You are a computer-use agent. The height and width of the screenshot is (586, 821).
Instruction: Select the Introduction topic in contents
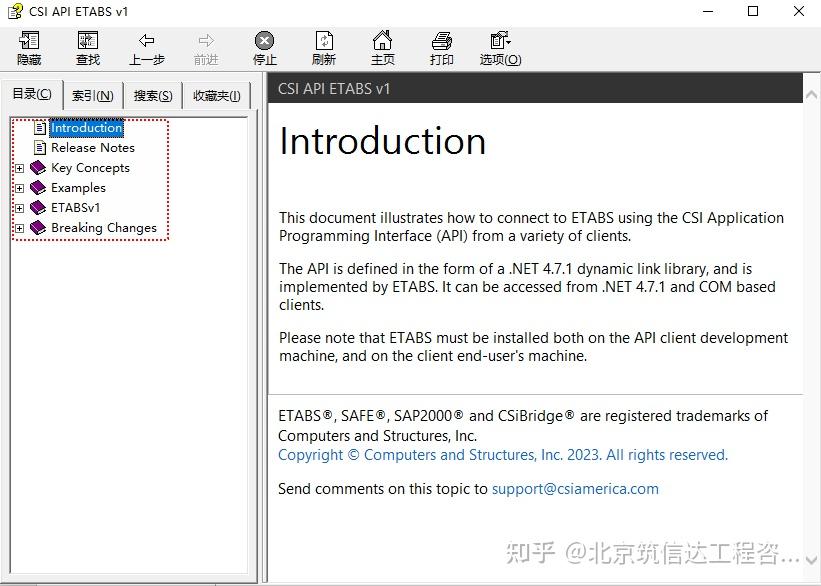pos(87,128)
